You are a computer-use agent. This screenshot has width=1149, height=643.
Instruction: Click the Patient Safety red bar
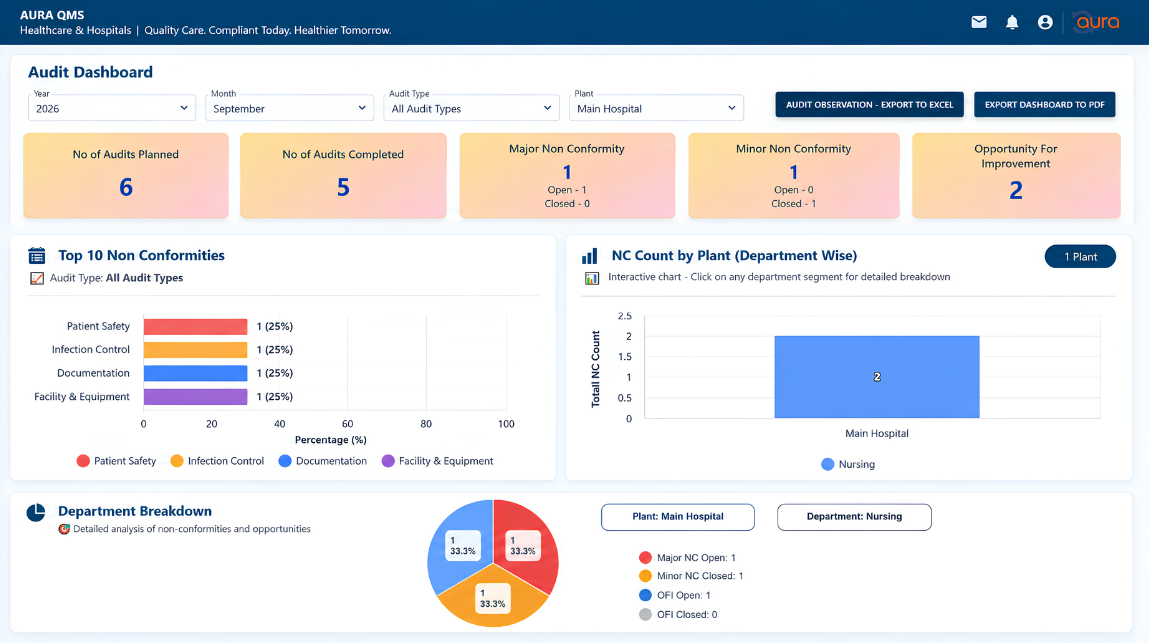tap(196, 326)
